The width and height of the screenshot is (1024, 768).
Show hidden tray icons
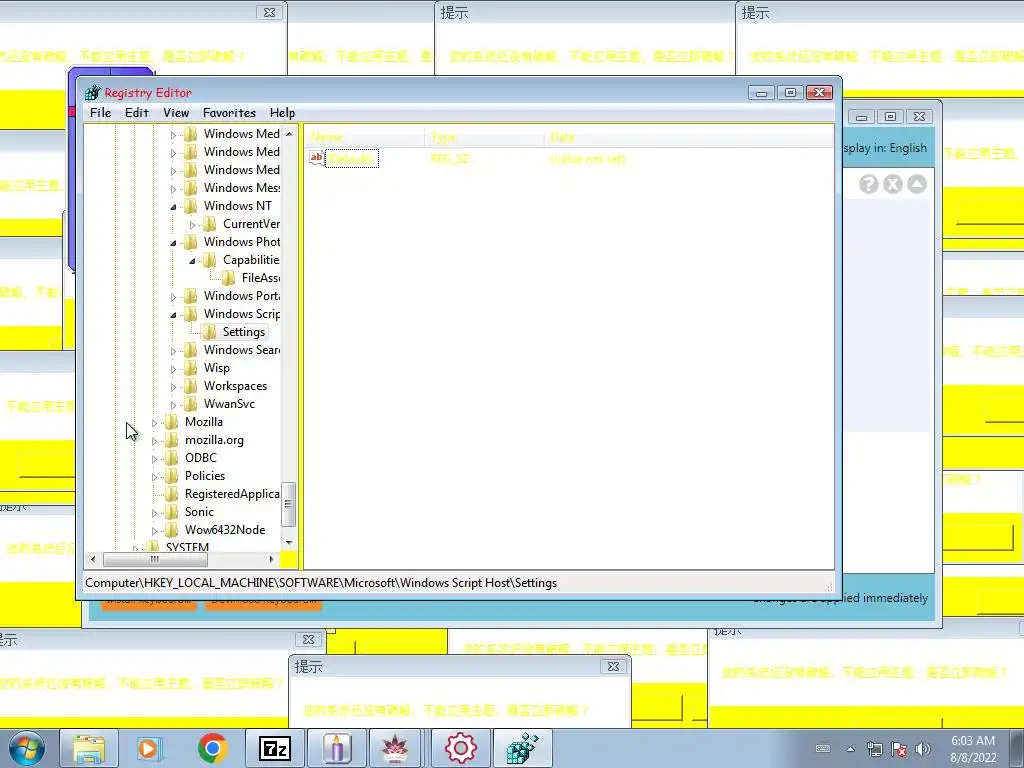click(850, 749)
